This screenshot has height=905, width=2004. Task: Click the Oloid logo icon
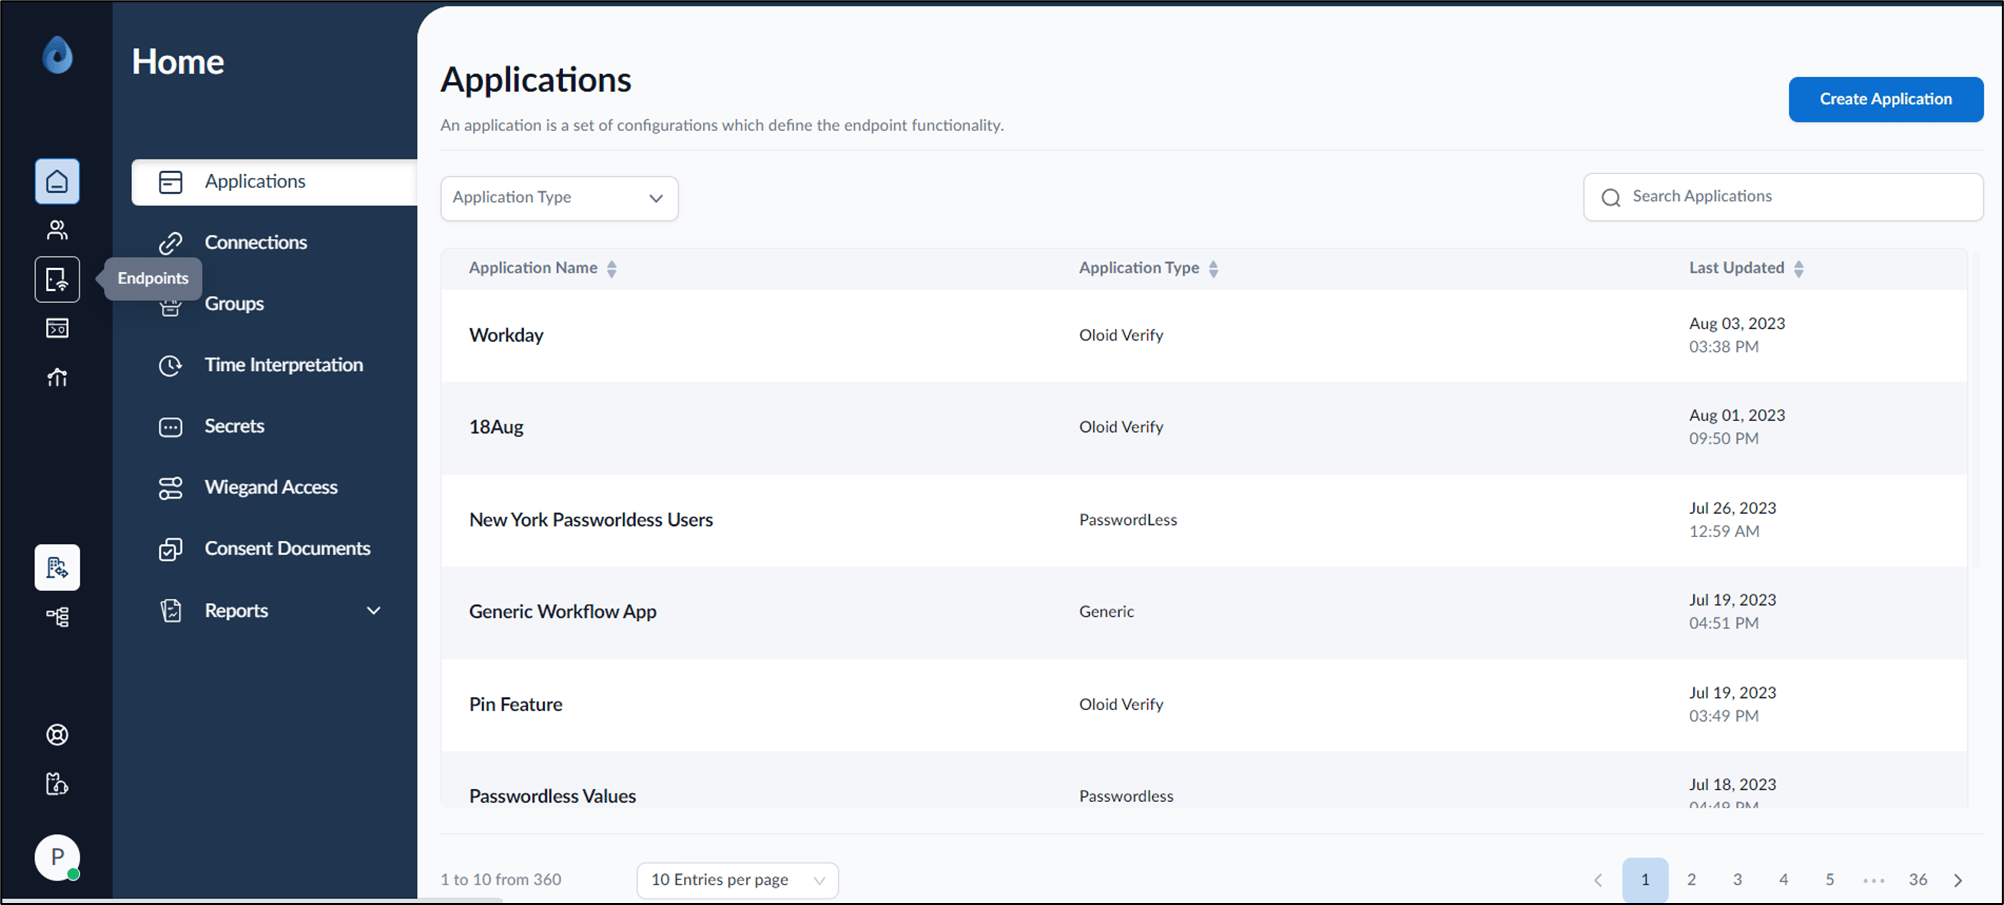[57, 55]
